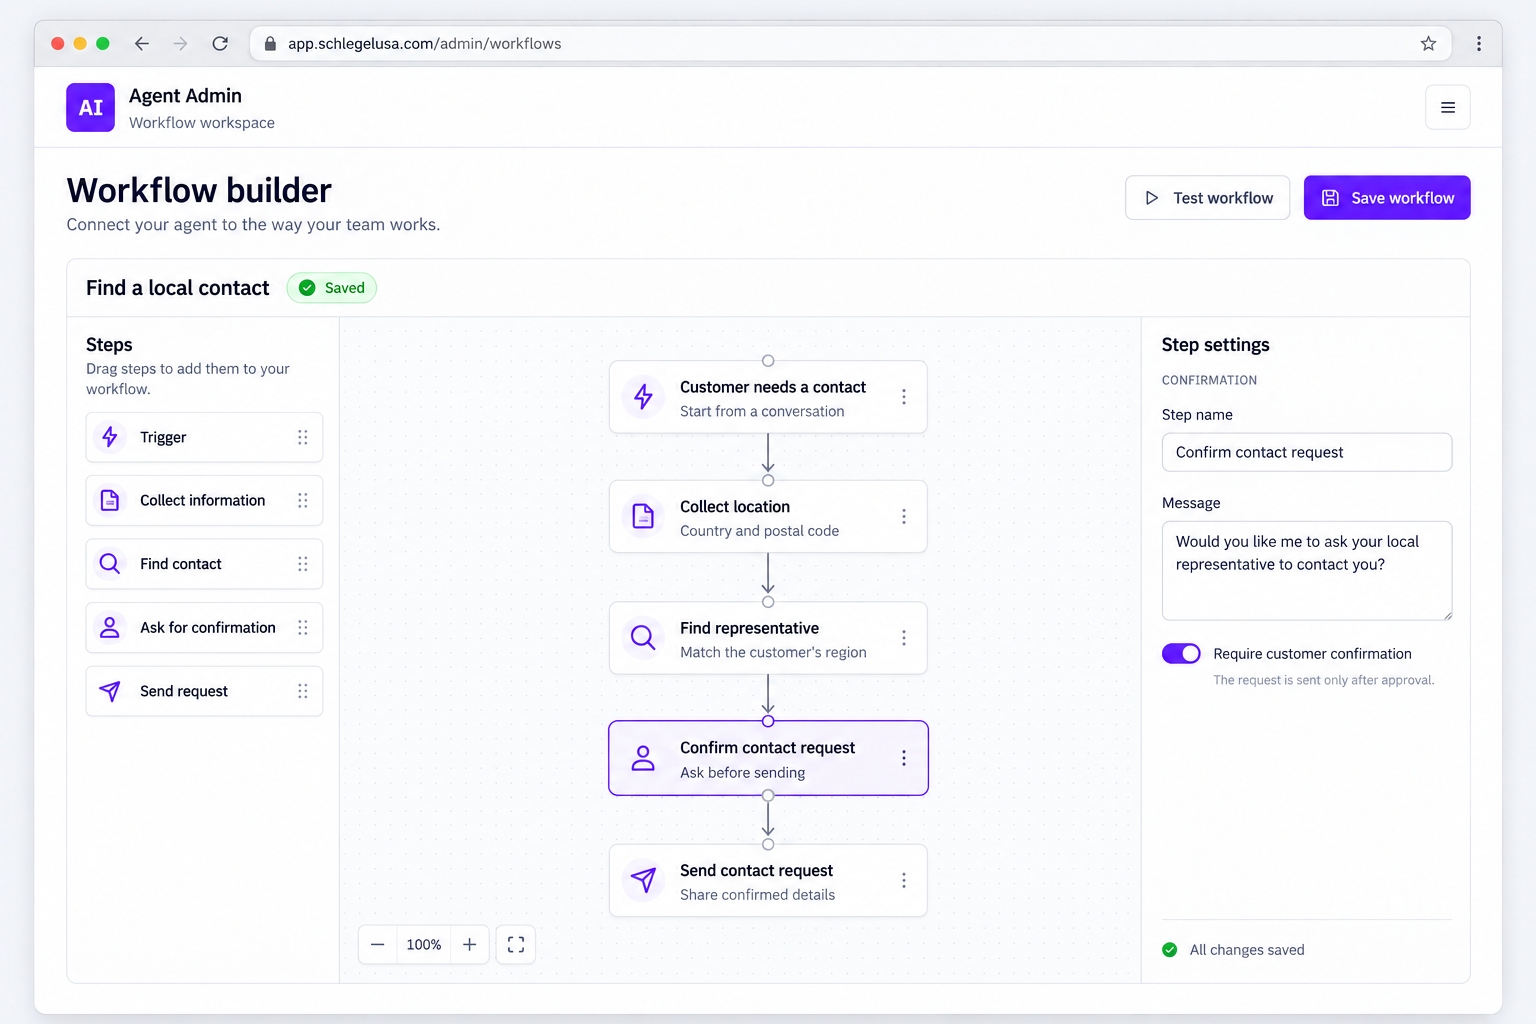The width and height of the screenshot is (1536, 1024).
Task: Select the Customer needs a contact node
Action: click(768, 397)
